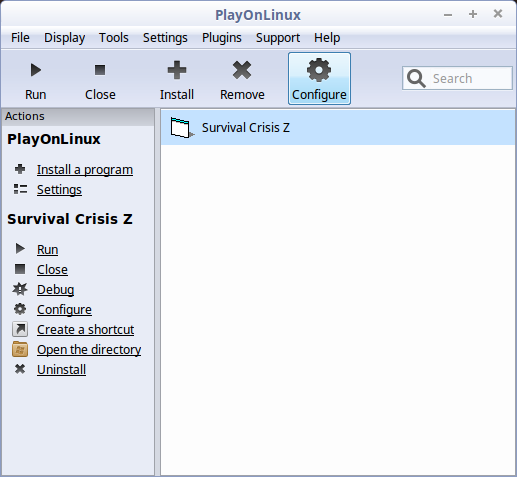Click the Uninstall cross icon in sidebar
Viewport: 517px width, 477px height.
(20, 369)
